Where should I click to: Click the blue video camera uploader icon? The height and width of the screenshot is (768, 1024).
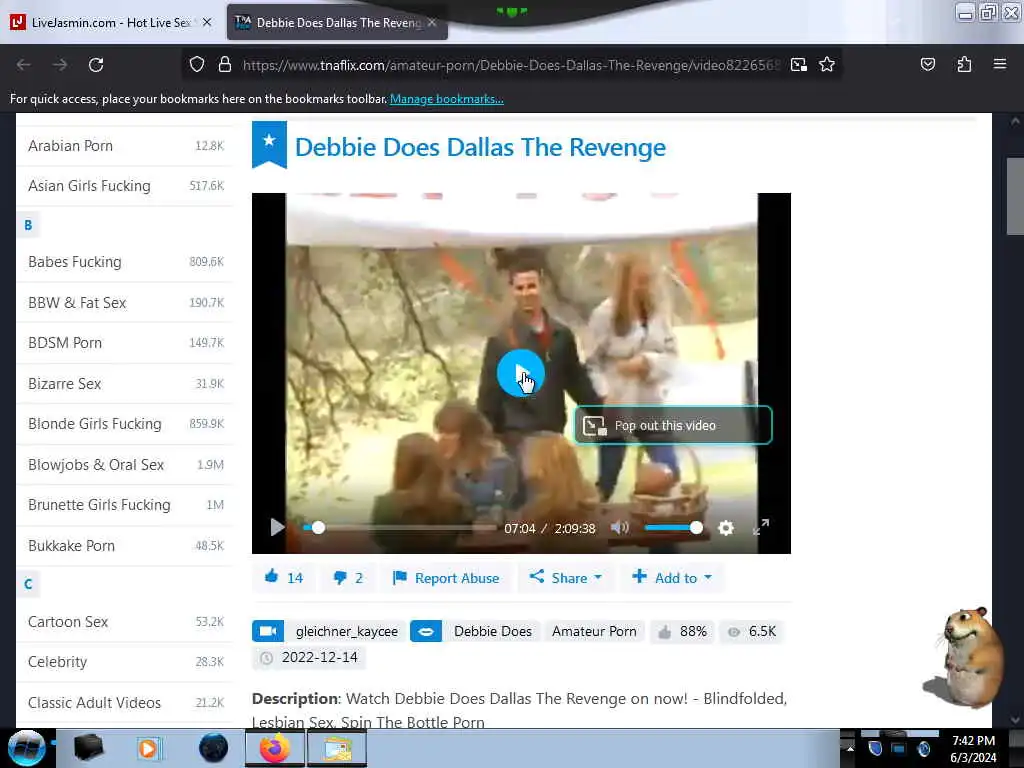268,632
